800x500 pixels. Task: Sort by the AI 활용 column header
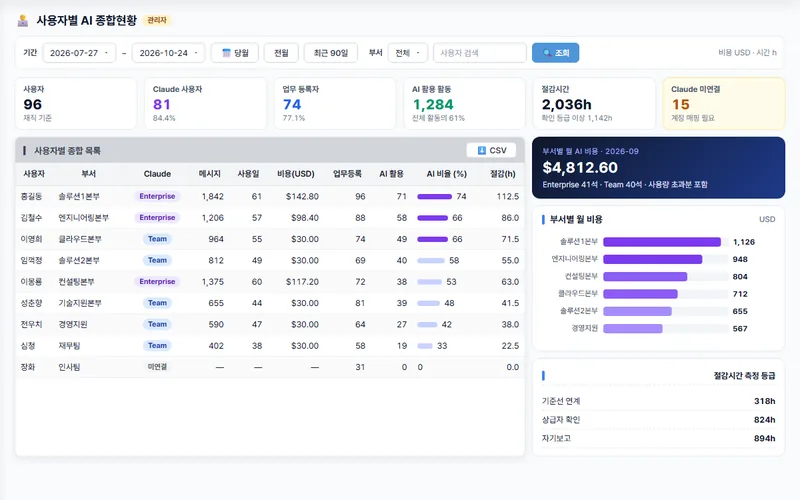point(391,173)
